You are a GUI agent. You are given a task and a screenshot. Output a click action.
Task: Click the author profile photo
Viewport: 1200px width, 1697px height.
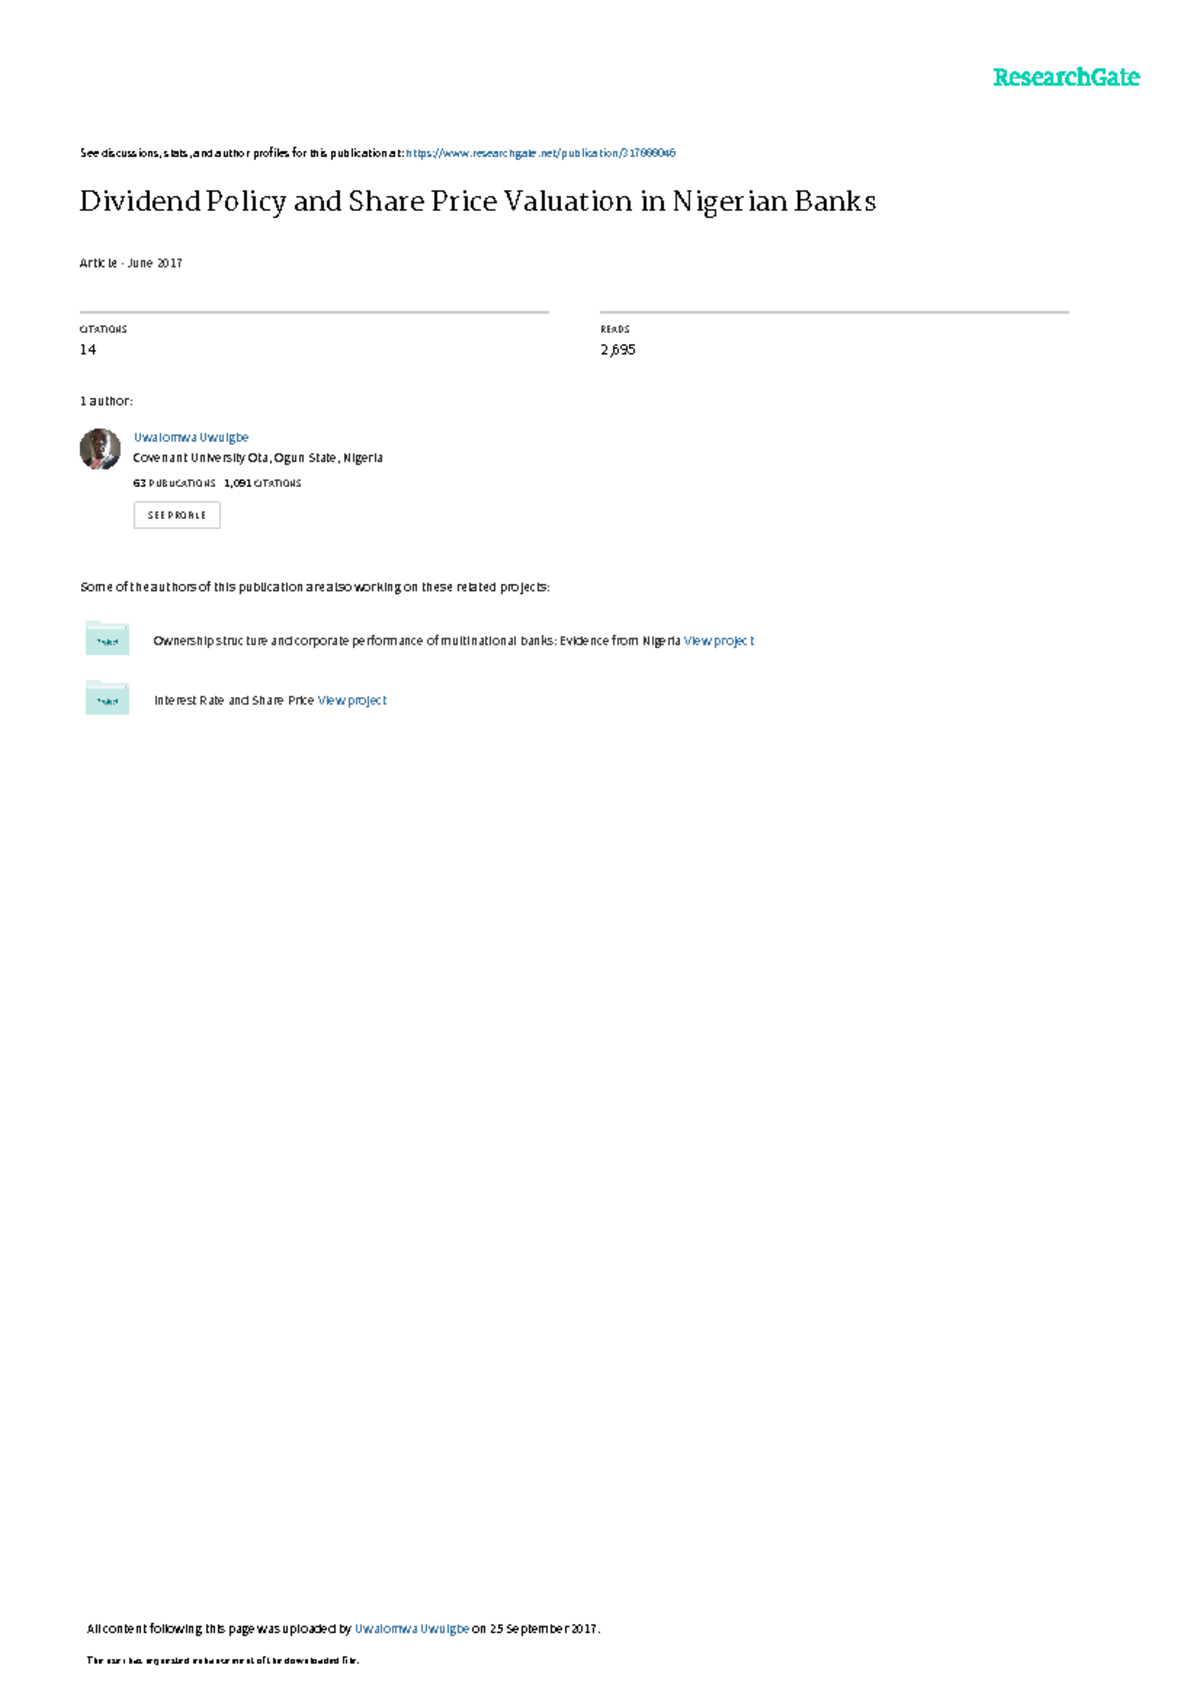[x=100, y=449]
